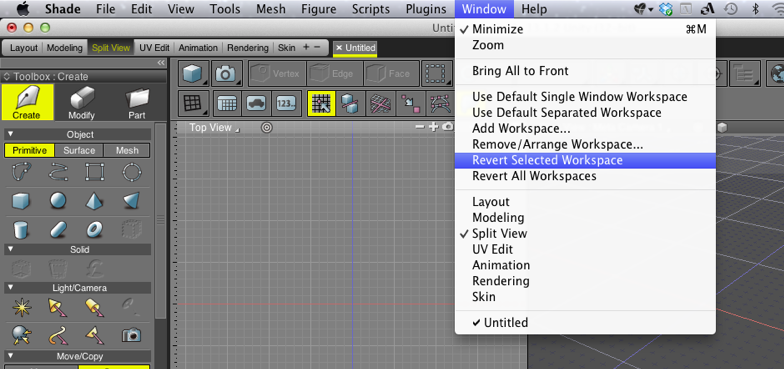This screenshot has height=369, width=784.
Task: Add the yellow cylinder-shaped light
Action: coord(93,307)
